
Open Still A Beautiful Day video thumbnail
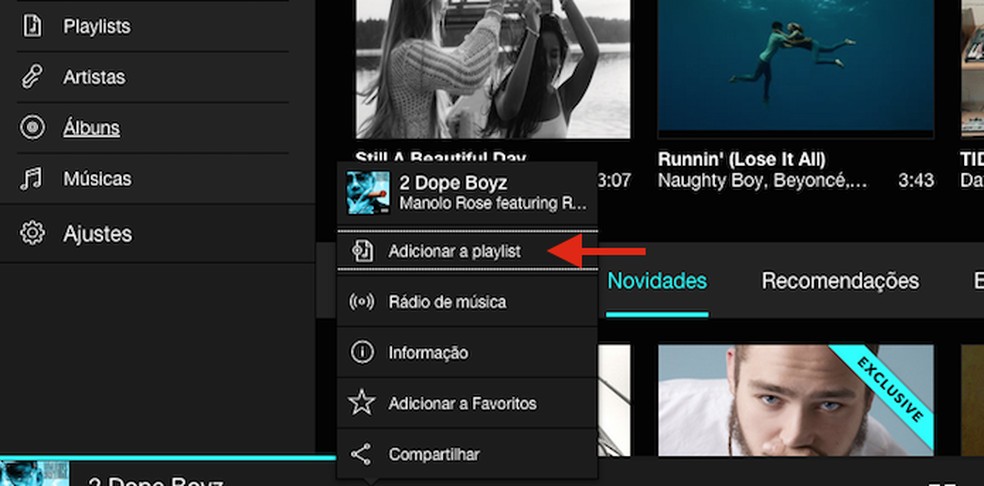point(493,69)
